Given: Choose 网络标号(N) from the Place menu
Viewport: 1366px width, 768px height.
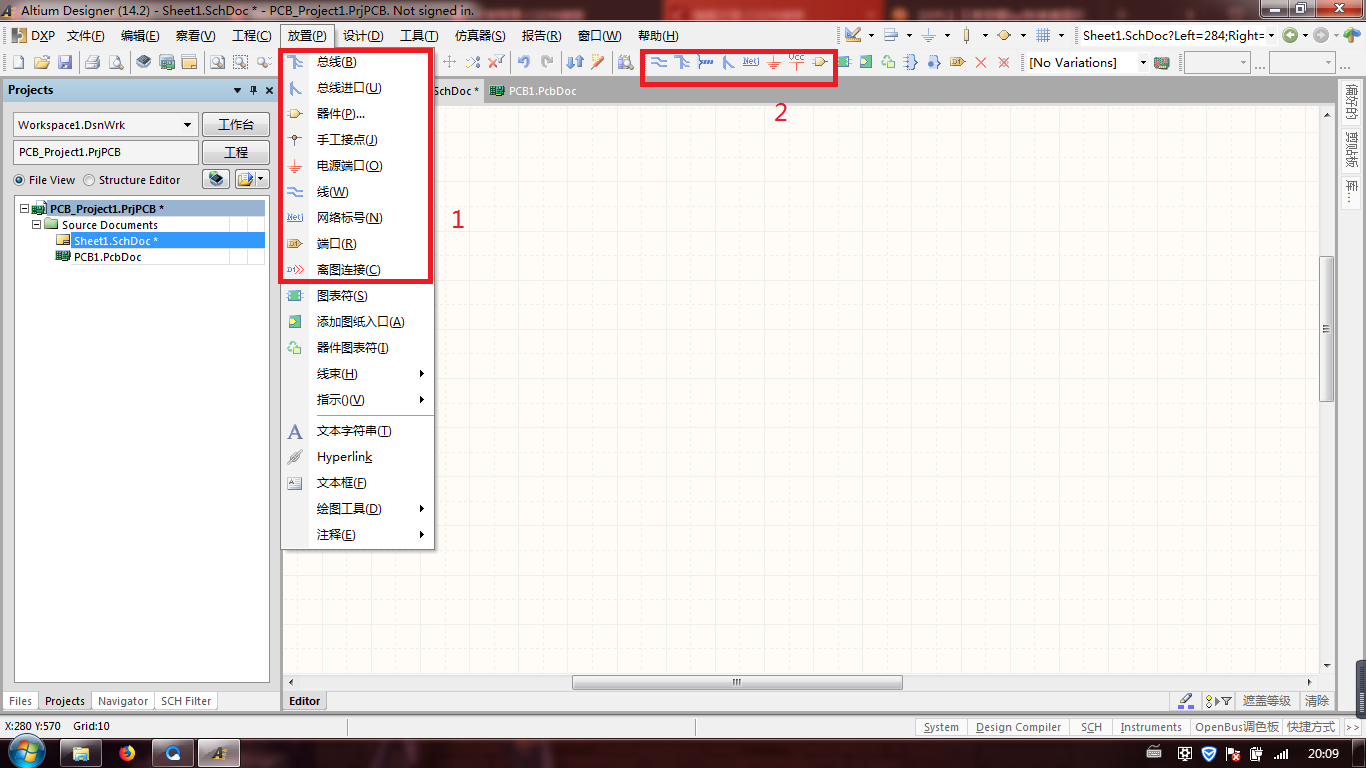Looking at the screenshot, I should [x=349, y=218].
